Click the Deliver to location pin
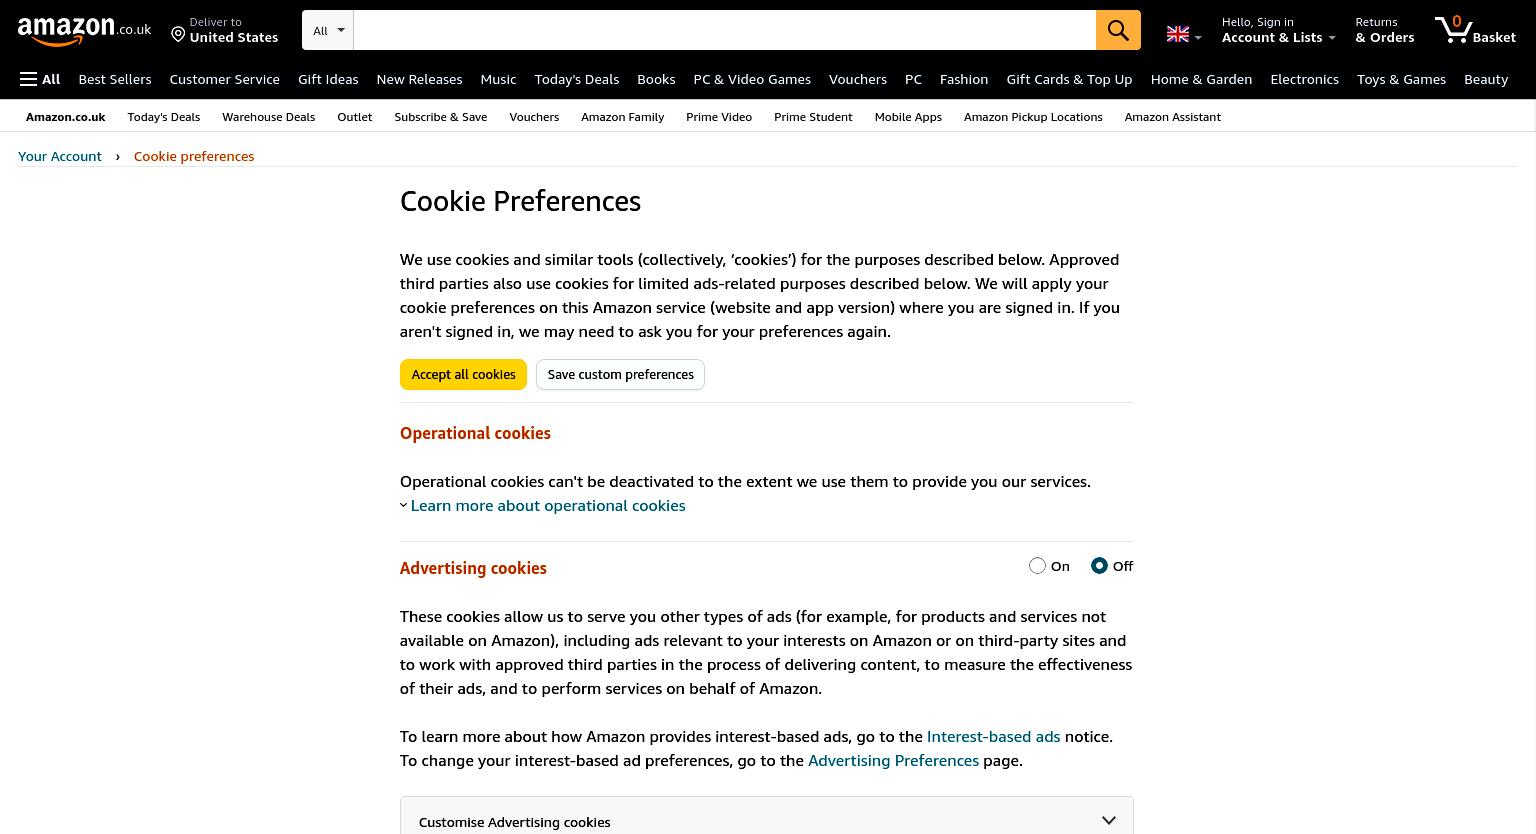This screenshot has height=834, width=1536. [x=178, y=35]
